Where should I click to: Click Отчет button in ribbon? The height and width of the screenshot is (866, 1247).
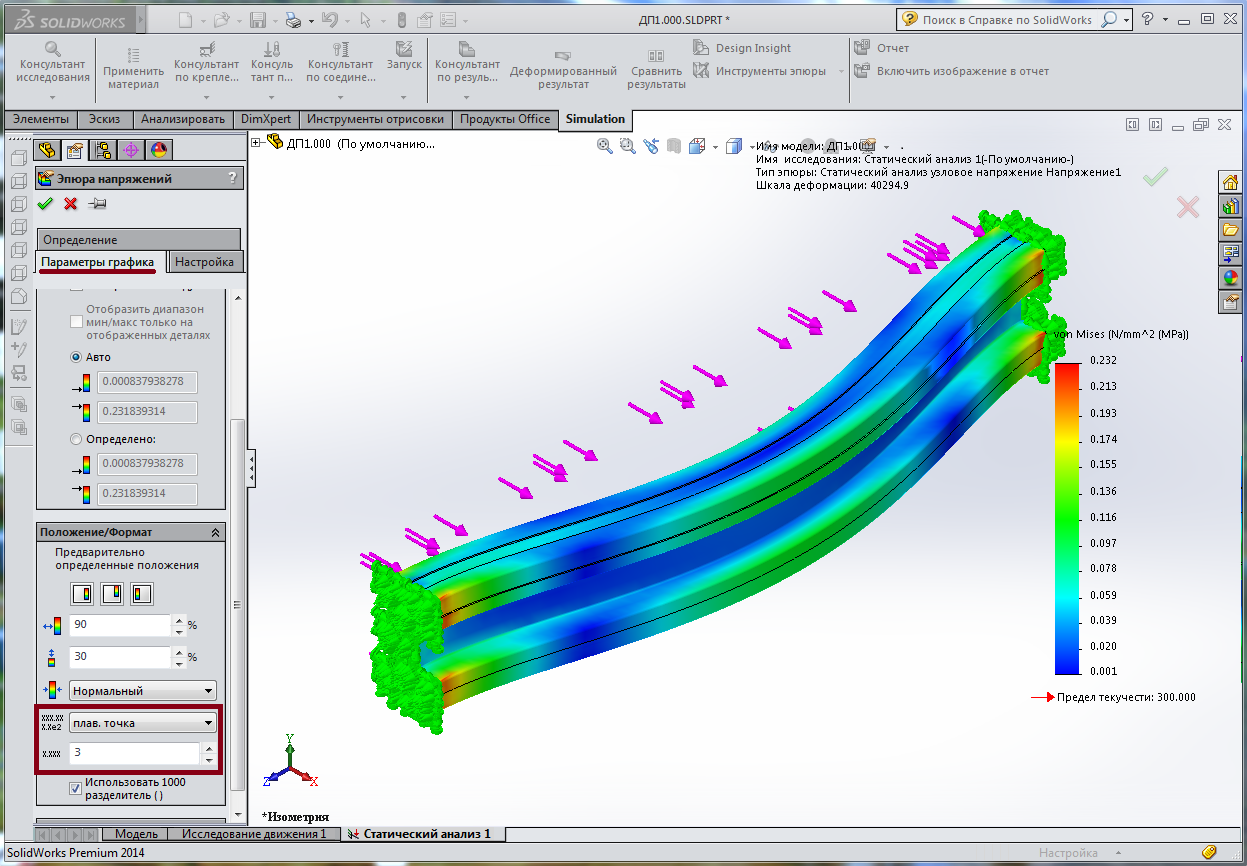pyautogui.click(x=882, y=48)
